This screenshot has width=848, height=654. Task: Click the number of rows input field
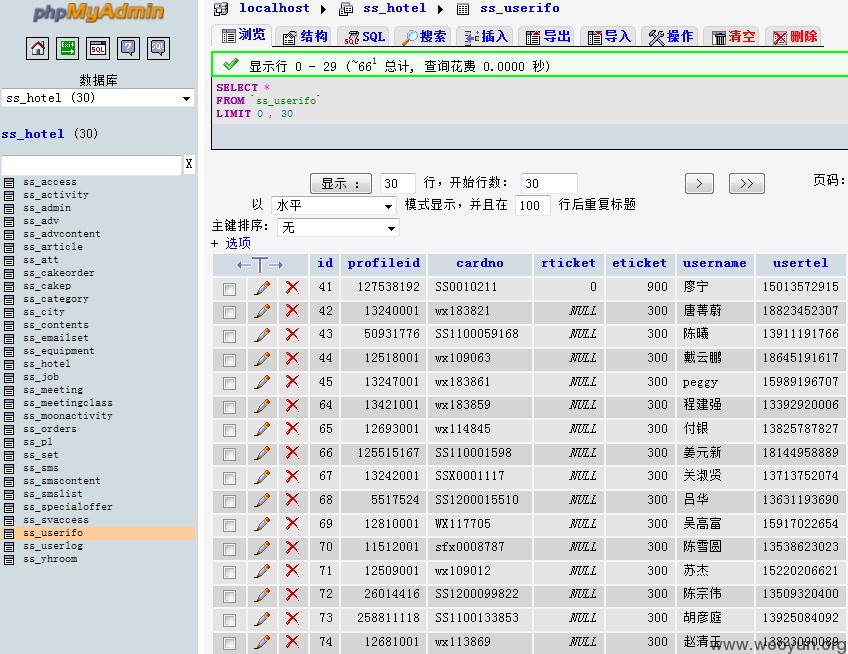coord(398,183)
